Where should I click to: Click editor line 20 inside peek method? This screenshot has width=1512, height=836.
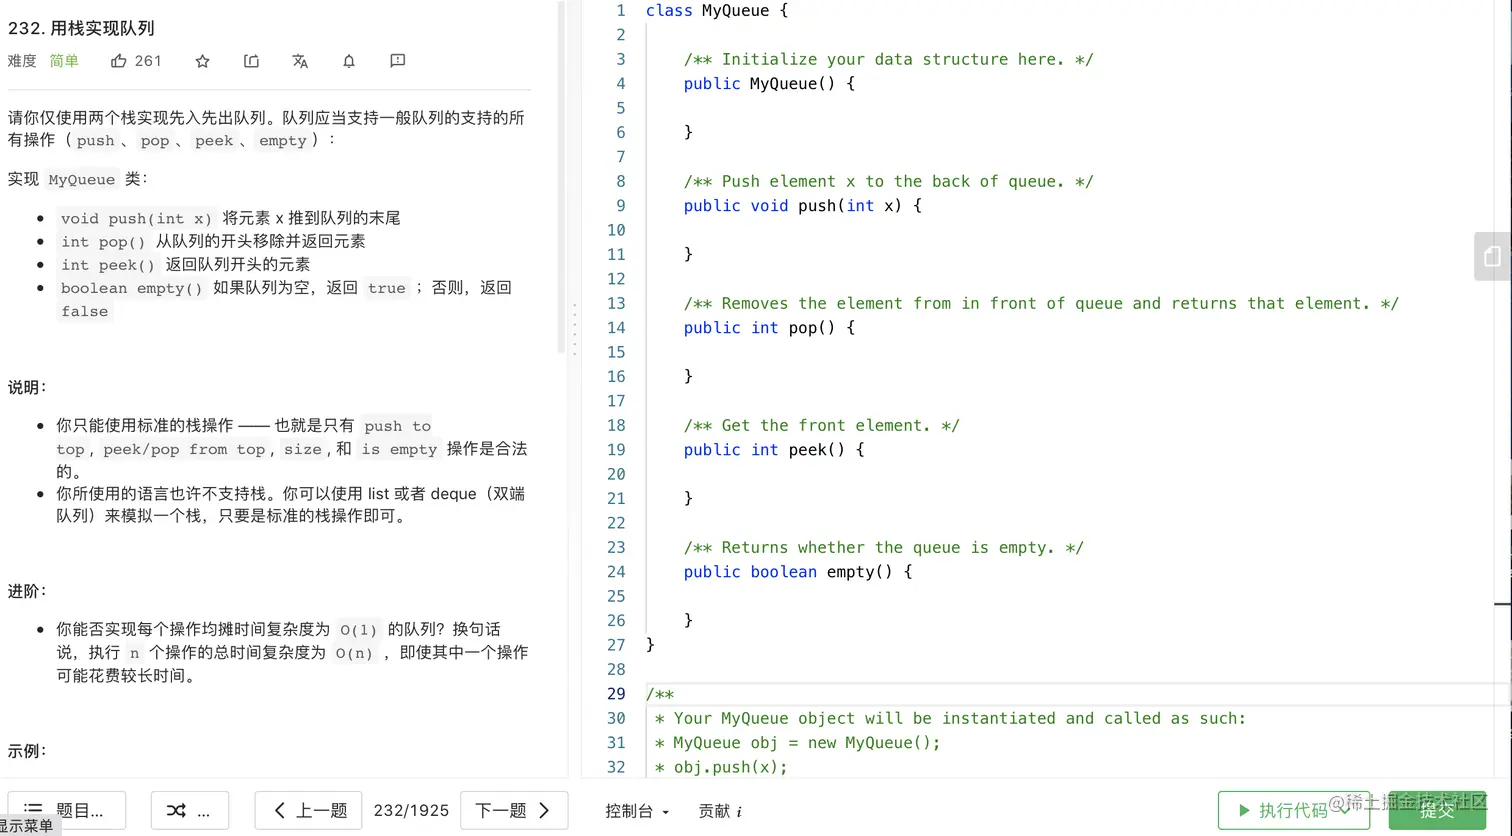point(1070,474)
